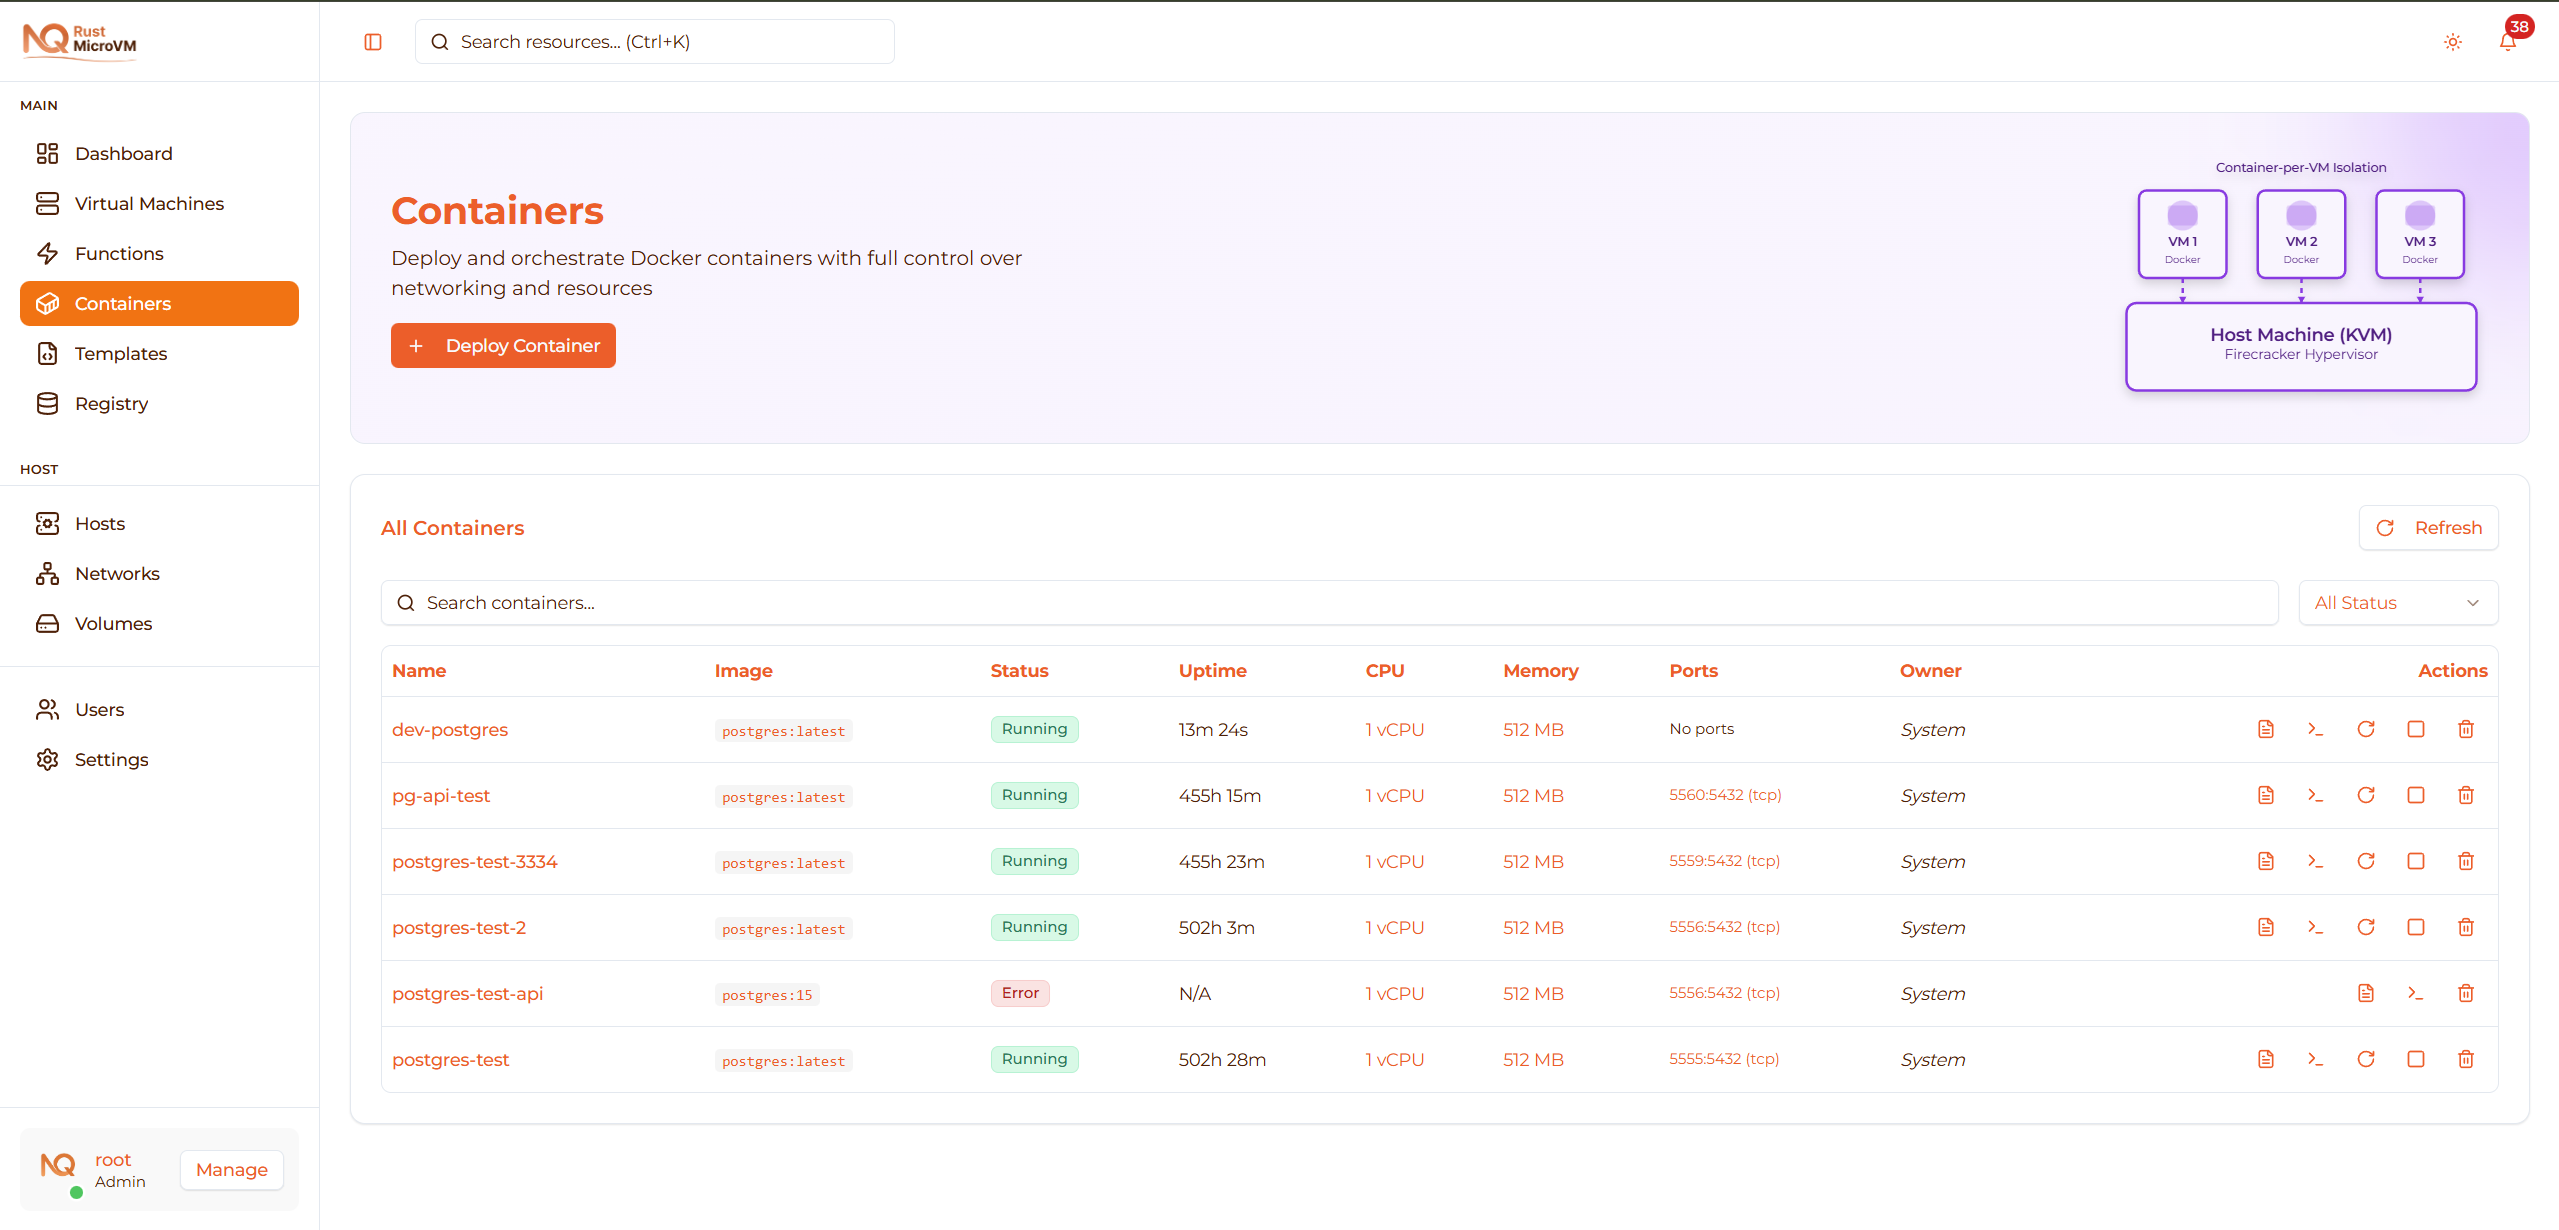Toggle light/dark theme with the sun icon
Viewport: 2559px width, 1230px height.
pyautogui.click(x=2452, y=42)
